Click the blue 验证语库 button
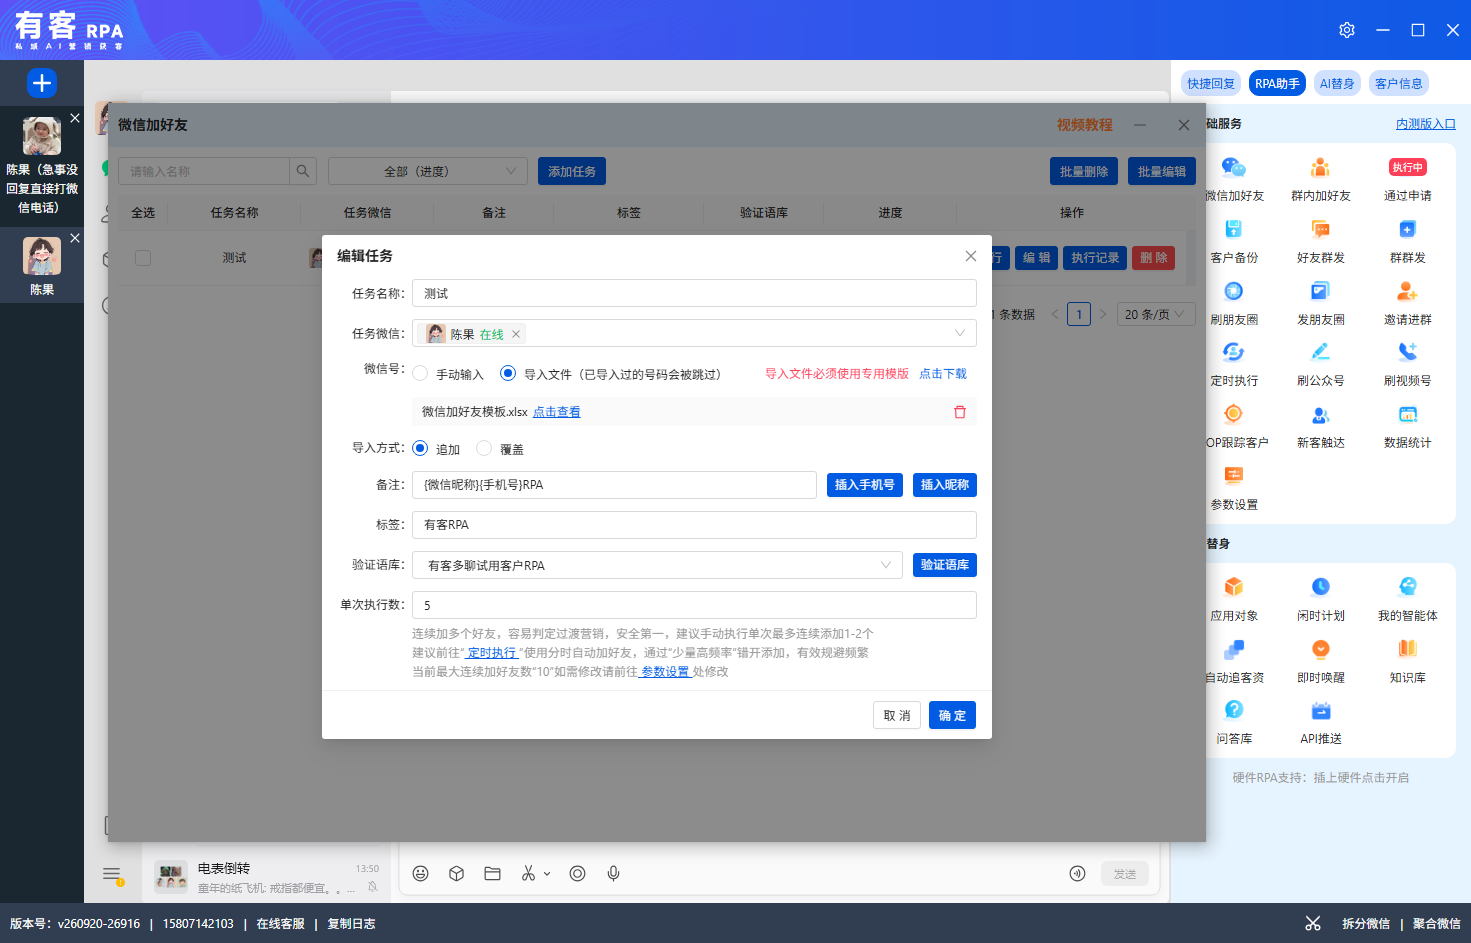1471x943 pixels. point(945,565)
